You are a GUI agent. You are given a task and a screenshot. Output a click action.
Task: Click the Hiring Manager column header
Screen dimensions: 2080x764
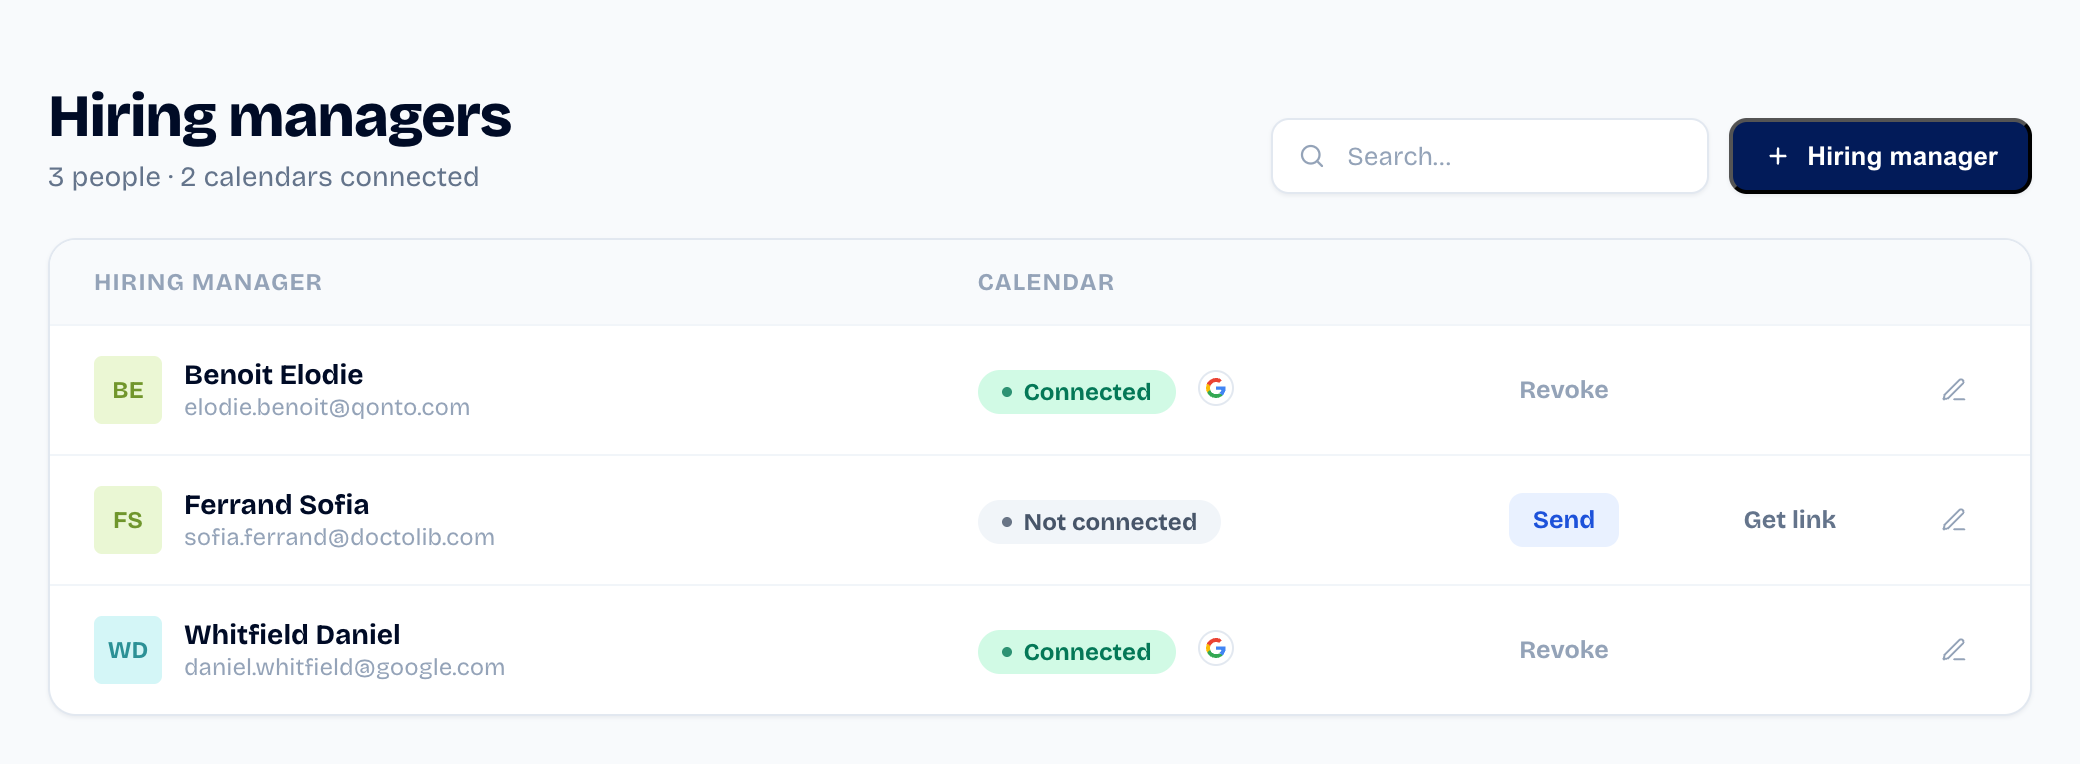[x=208, y=282]
